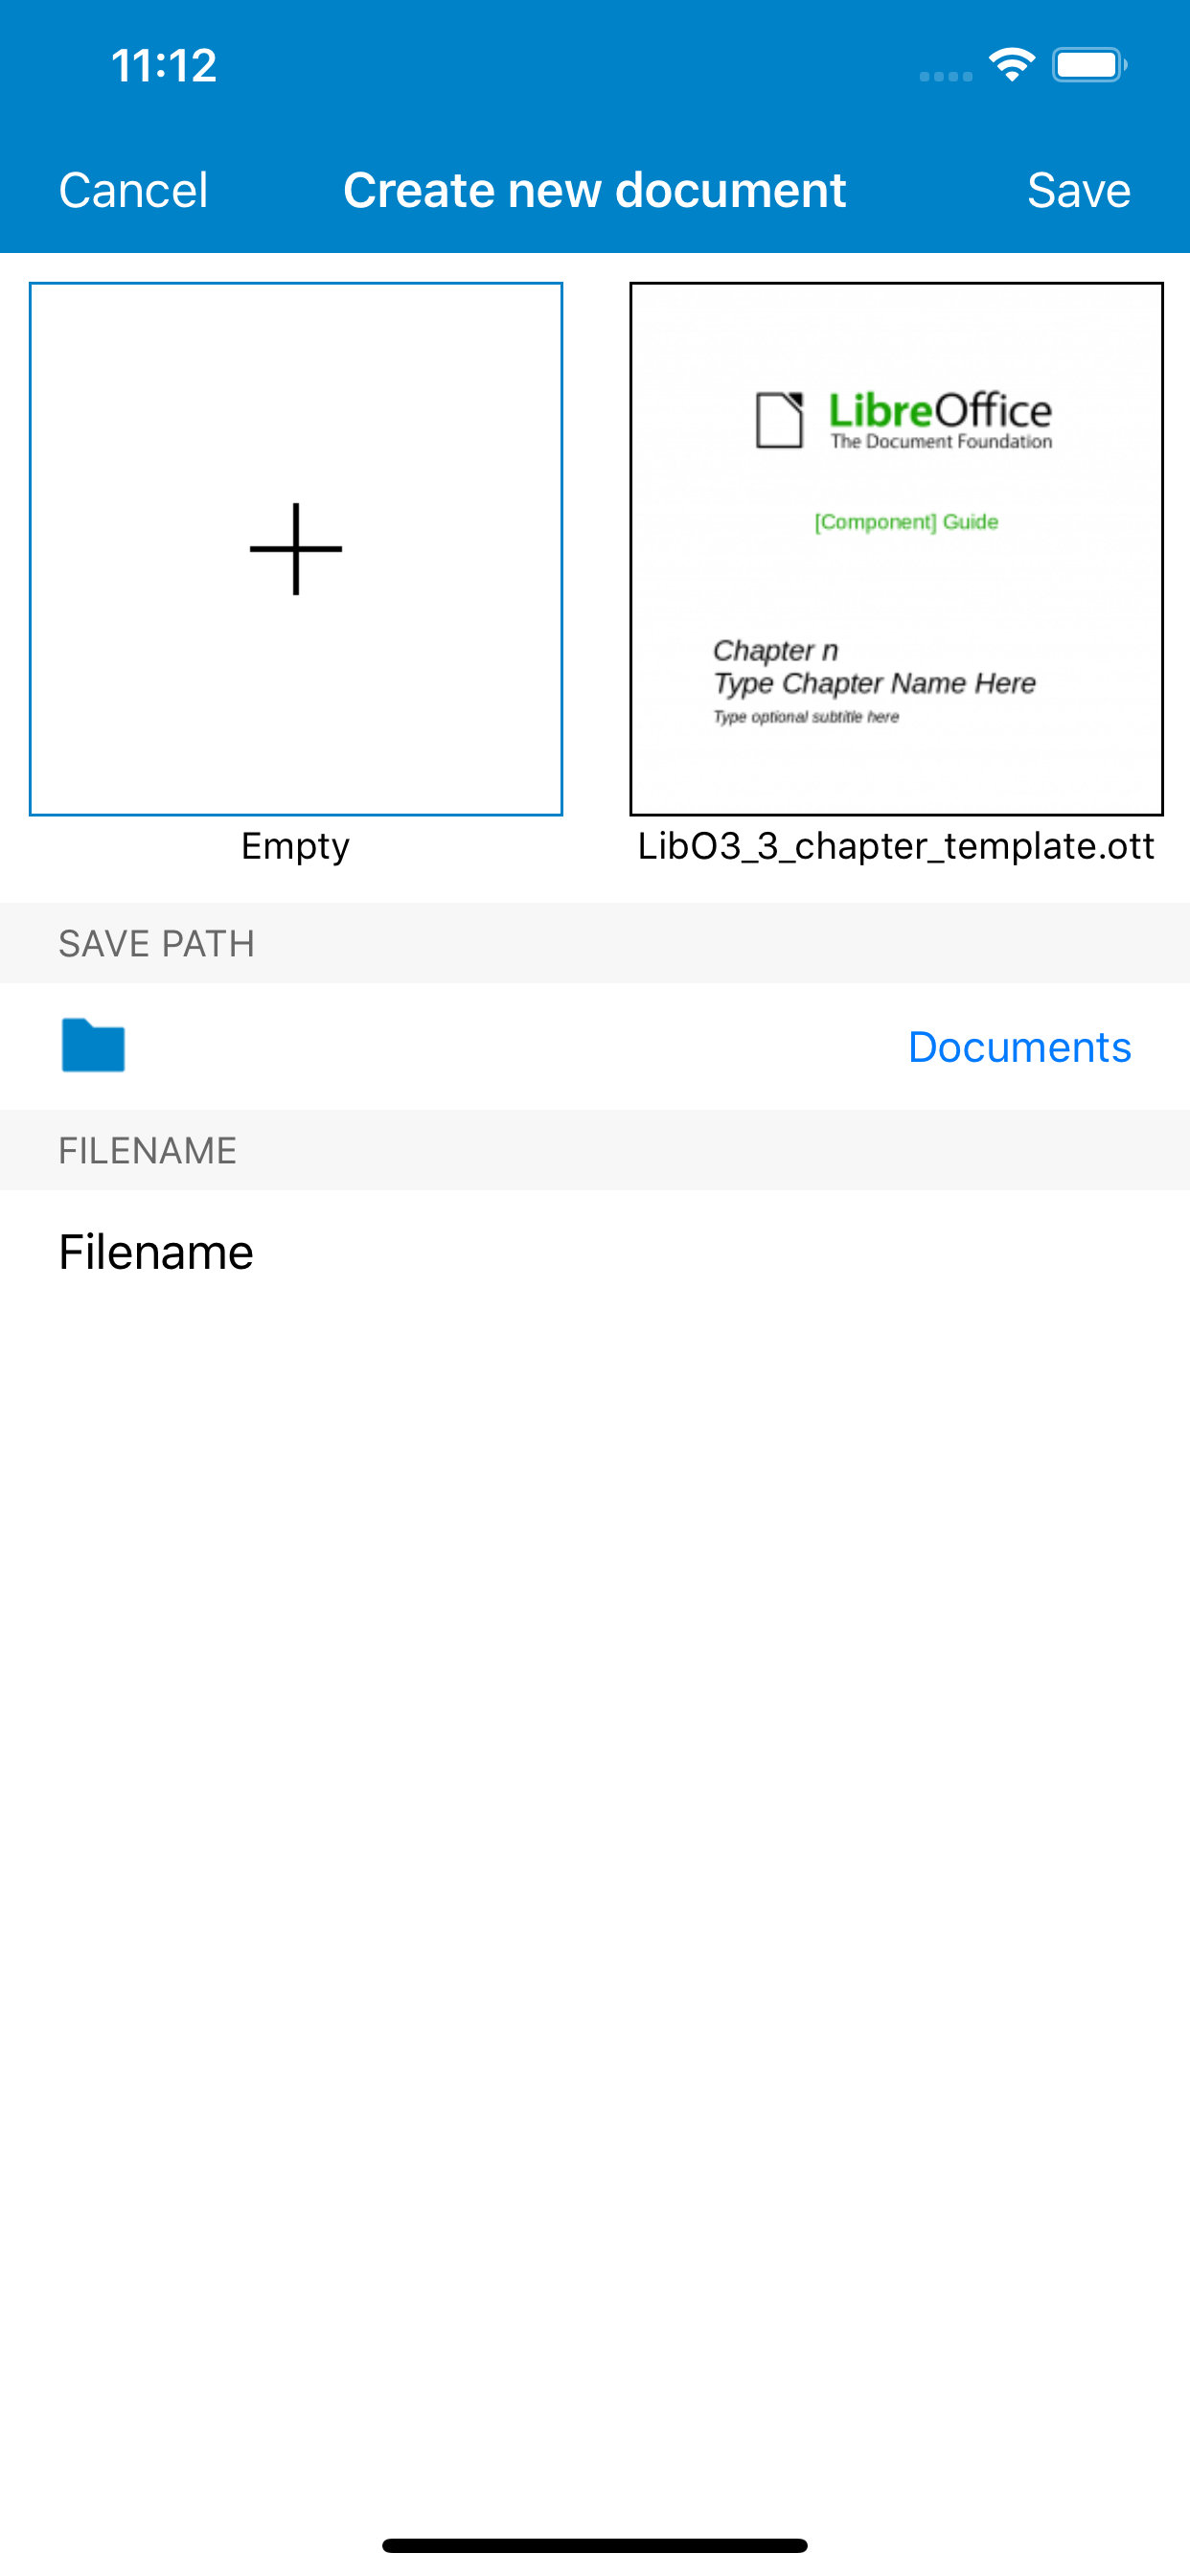Screen dimensions: 1190x2576
Task: Tap the Wi-Fi icon in the status bar
Action: click(x=1010, y=63)
